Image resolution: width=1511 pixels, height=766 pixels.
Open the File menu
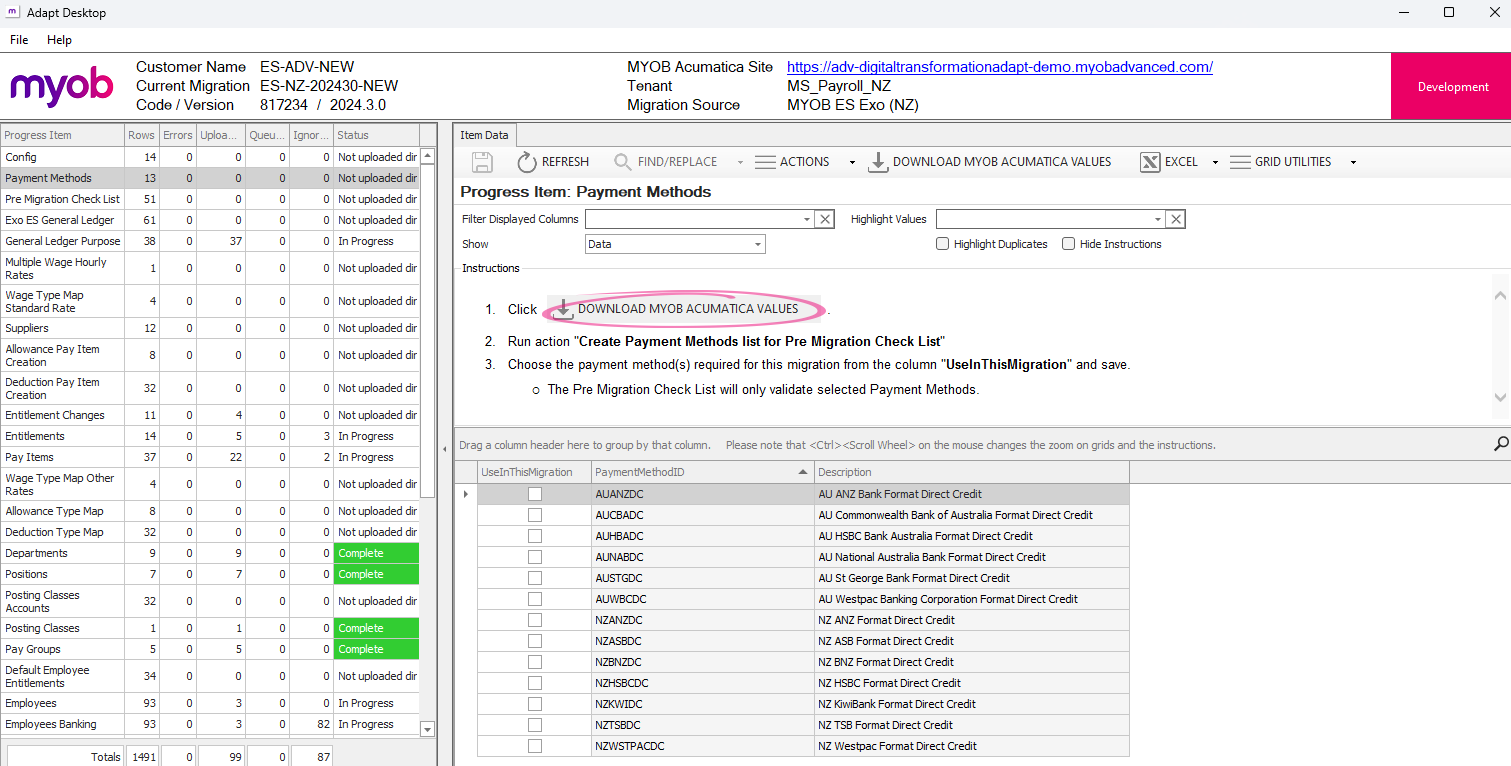pos(19,39)
